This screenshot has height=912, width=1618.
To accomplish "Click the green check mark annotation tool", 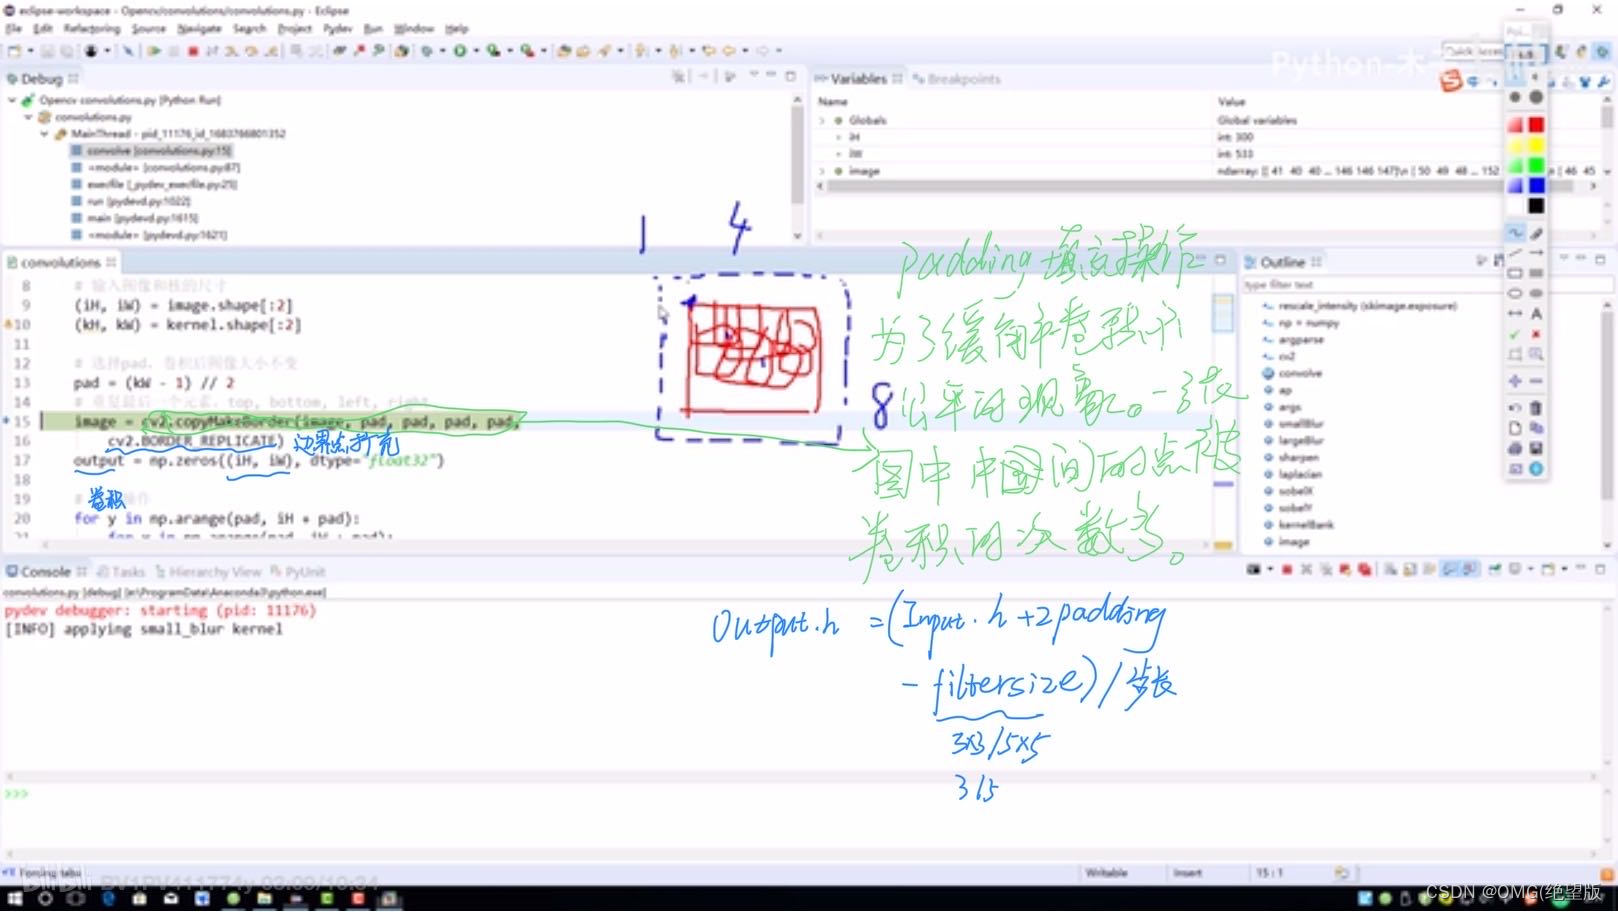I will tap(1515, 333).
